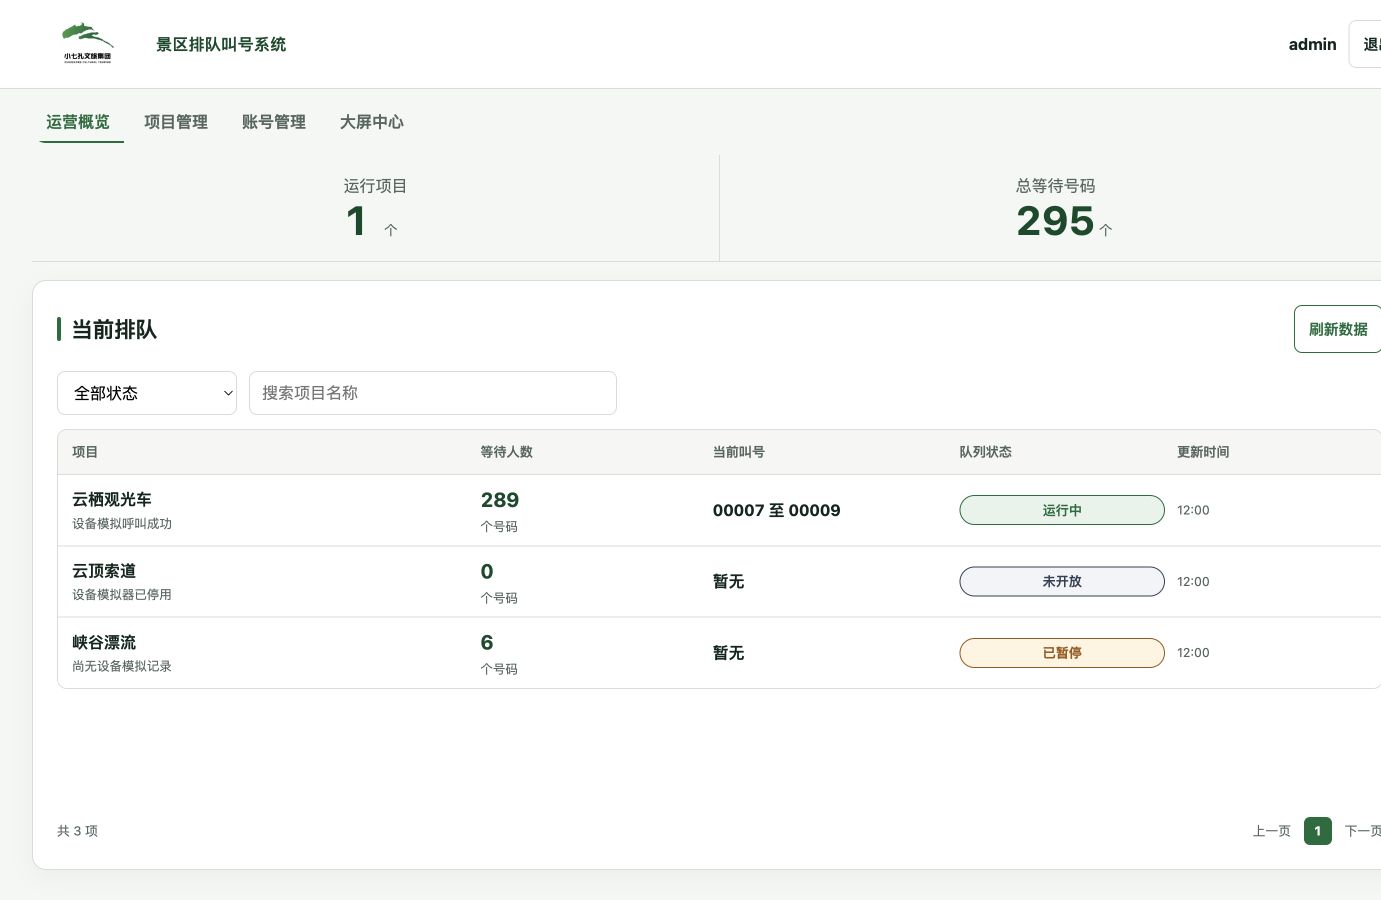Click 设备模拟器已停用 subtitle text
Image resolution: width=1381 pixels, height=900 pixels.
coord(122,595)
